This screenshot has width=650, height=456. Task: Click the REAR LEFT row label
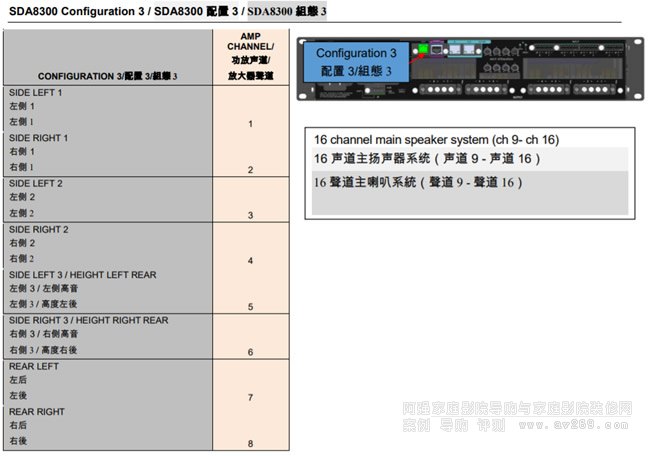pyautogui.click(x=34, y=366)
